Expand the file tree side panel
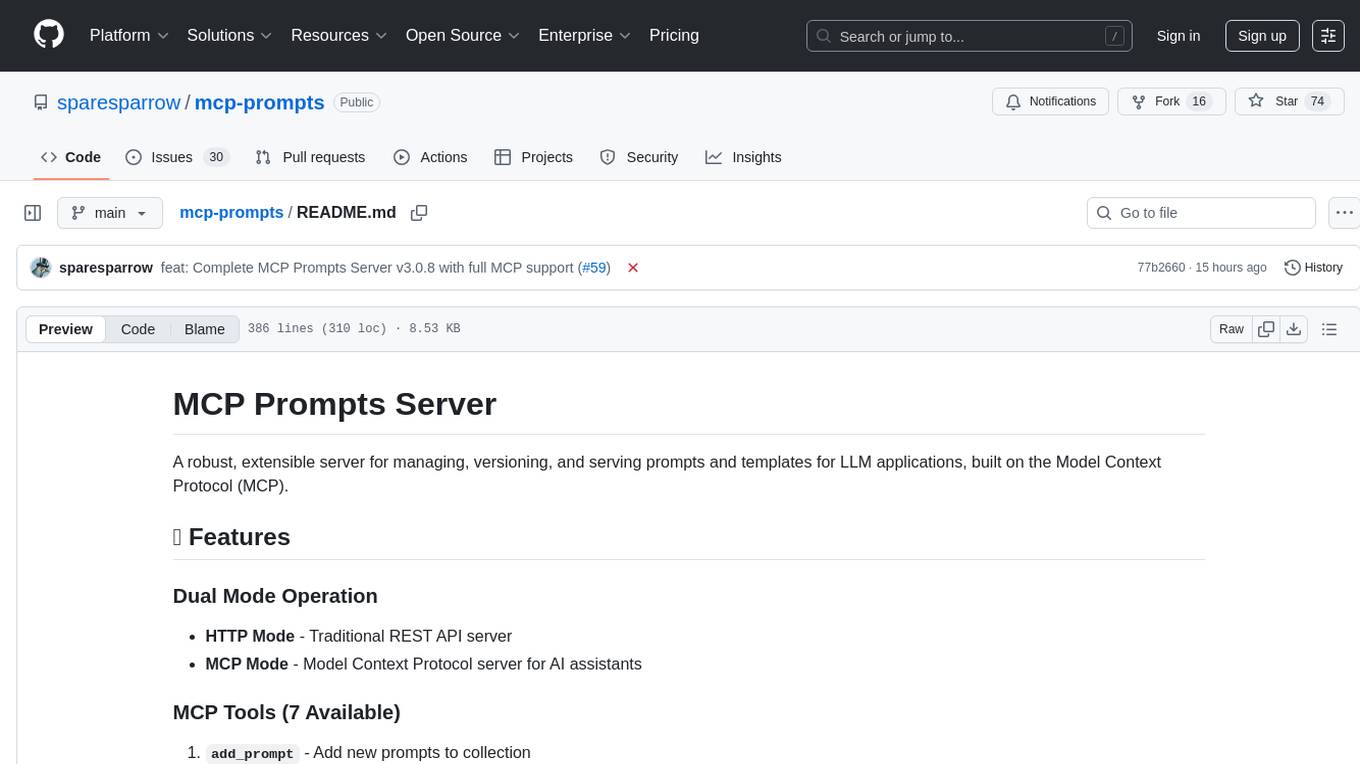The image size is (1360, 764). (33, 213)
